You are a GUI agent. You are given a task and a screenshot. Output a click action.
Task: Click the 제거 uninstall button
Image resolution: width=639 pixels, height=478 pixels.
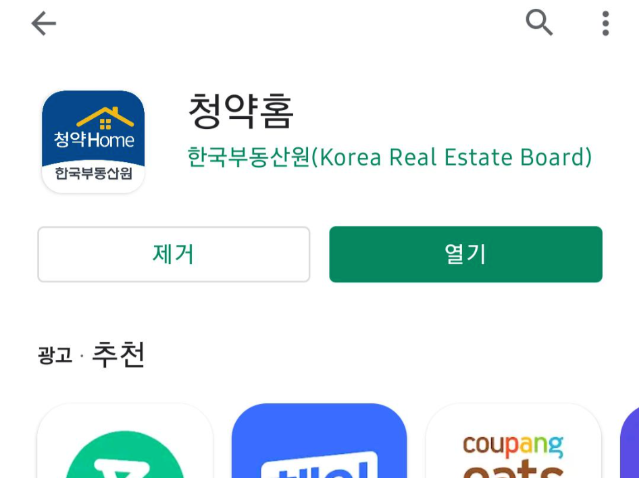(174, 254)
